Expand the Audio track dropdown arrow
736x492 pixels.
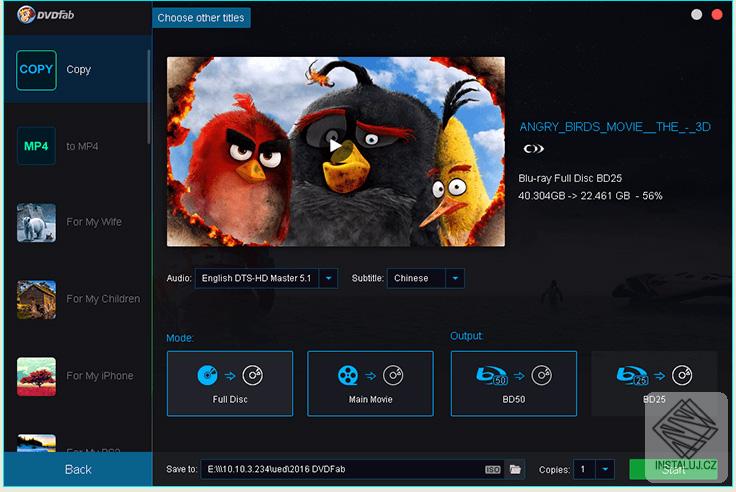(329, 278)
